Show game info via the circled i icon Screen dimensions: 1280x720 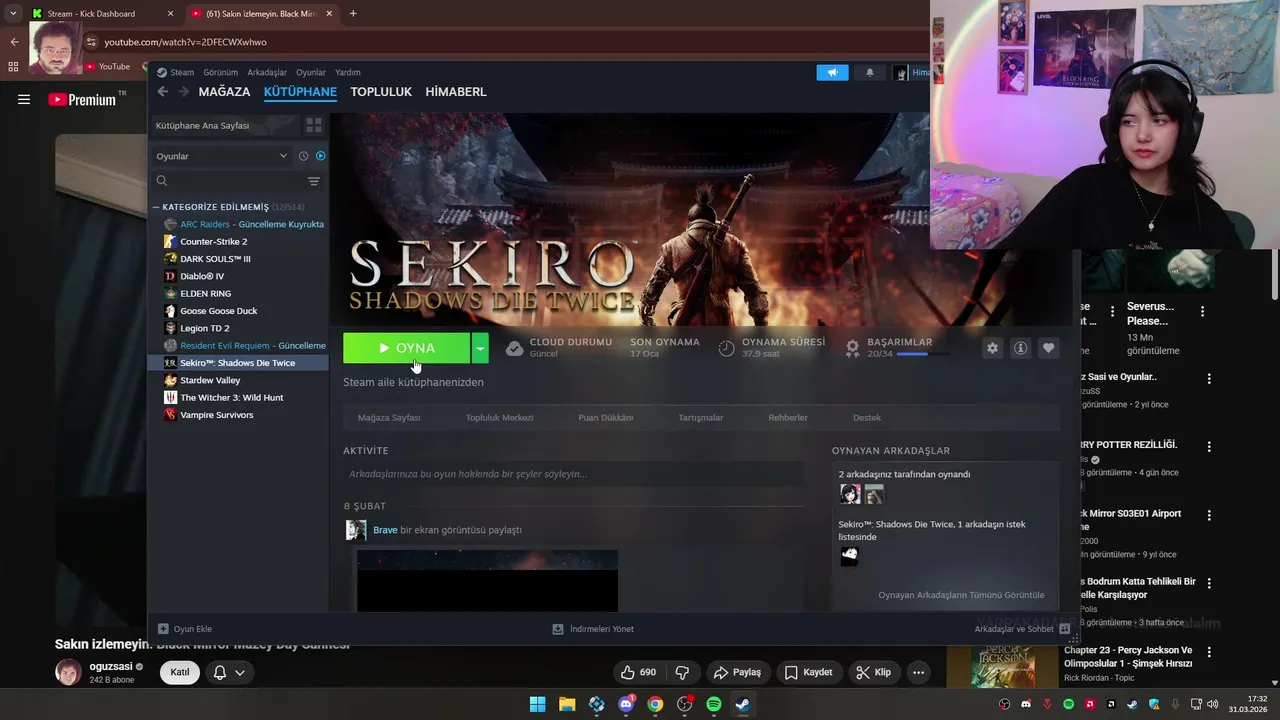click(1020, 348)
